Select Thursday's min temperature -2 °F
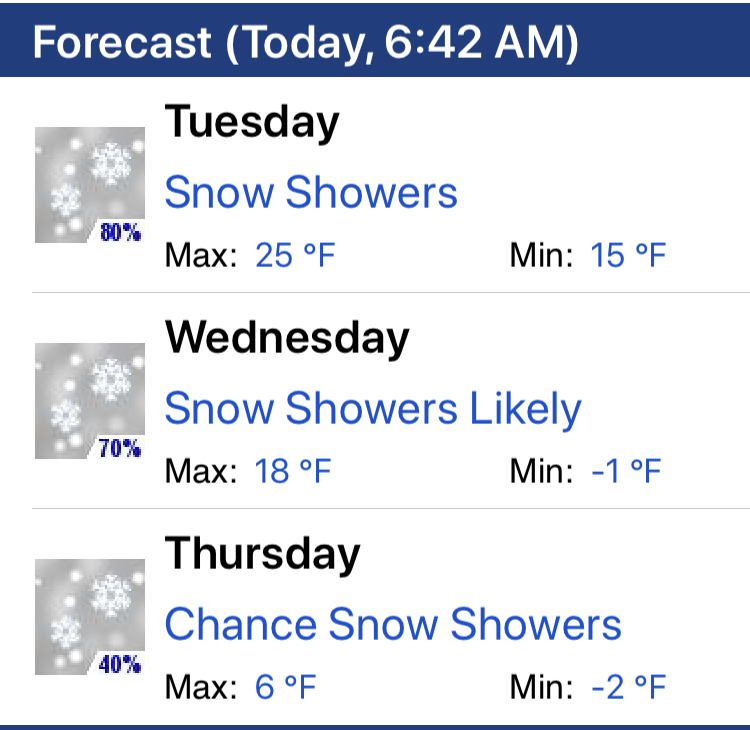Viewport: 750px width, 730px height. (628, 687)
